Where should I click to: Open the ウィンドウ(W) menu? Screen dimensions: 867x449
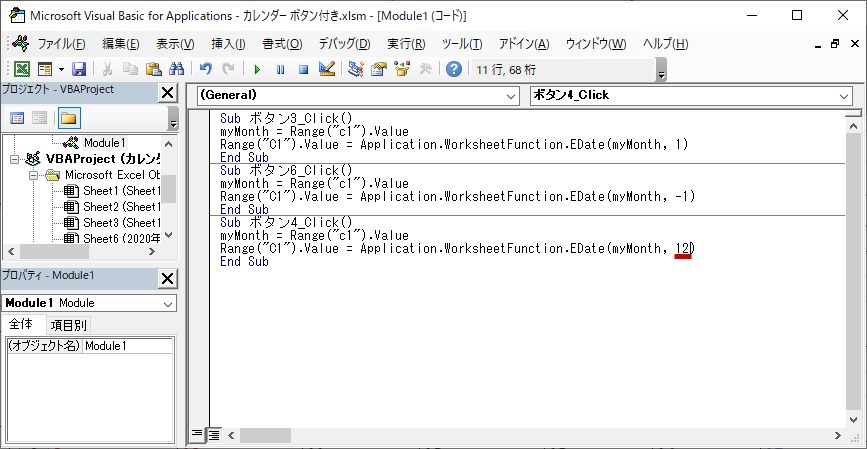pyautogui.click(x=596, y=44)
